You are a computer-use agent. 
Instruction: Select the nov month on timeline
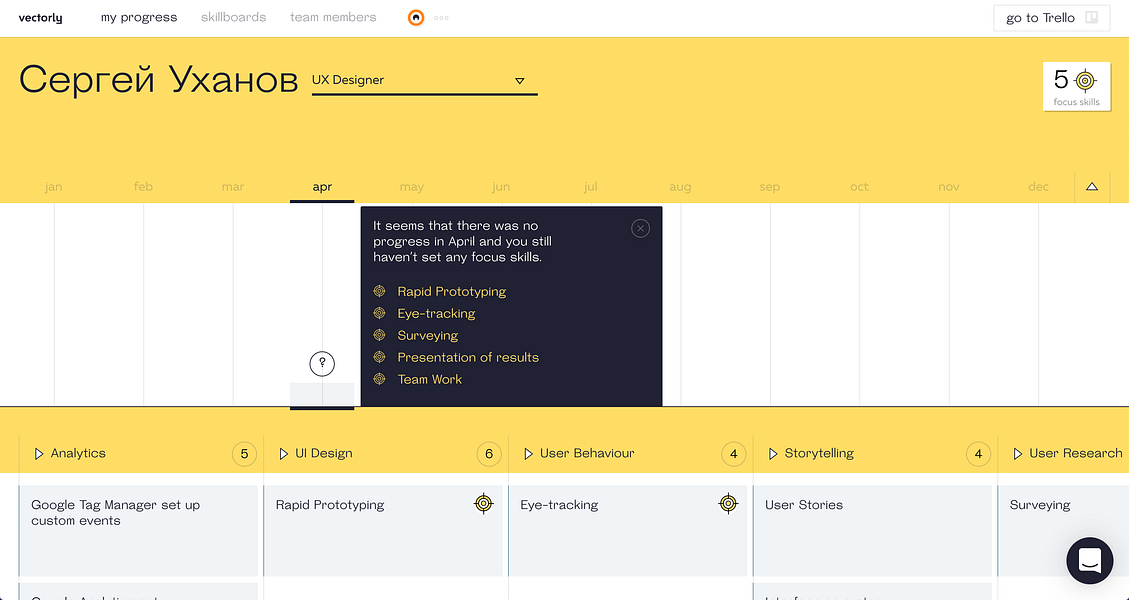point(949,187)
